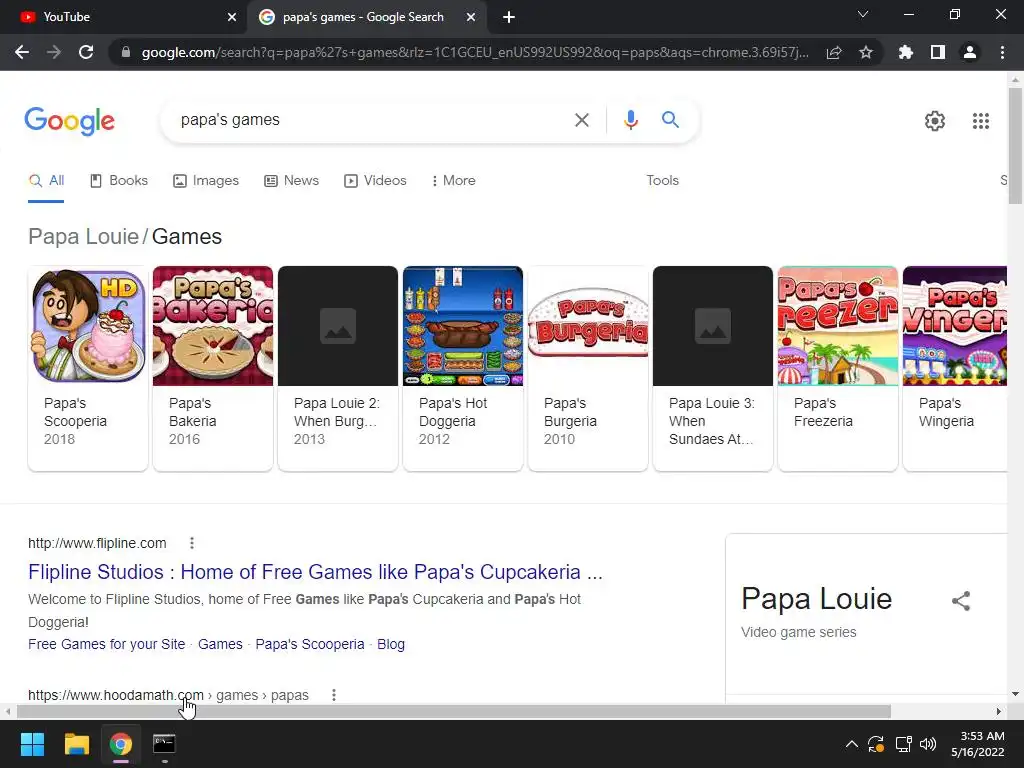1024x768 pixels.
Task: Open options for hoodamath.com result
Action: coord(334,695)
